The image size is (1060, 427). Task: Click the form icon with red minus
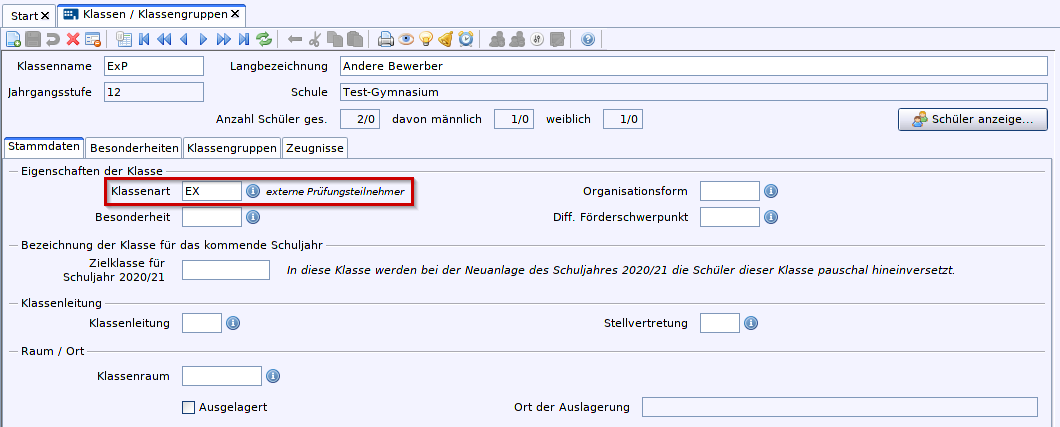coord(93,39)
